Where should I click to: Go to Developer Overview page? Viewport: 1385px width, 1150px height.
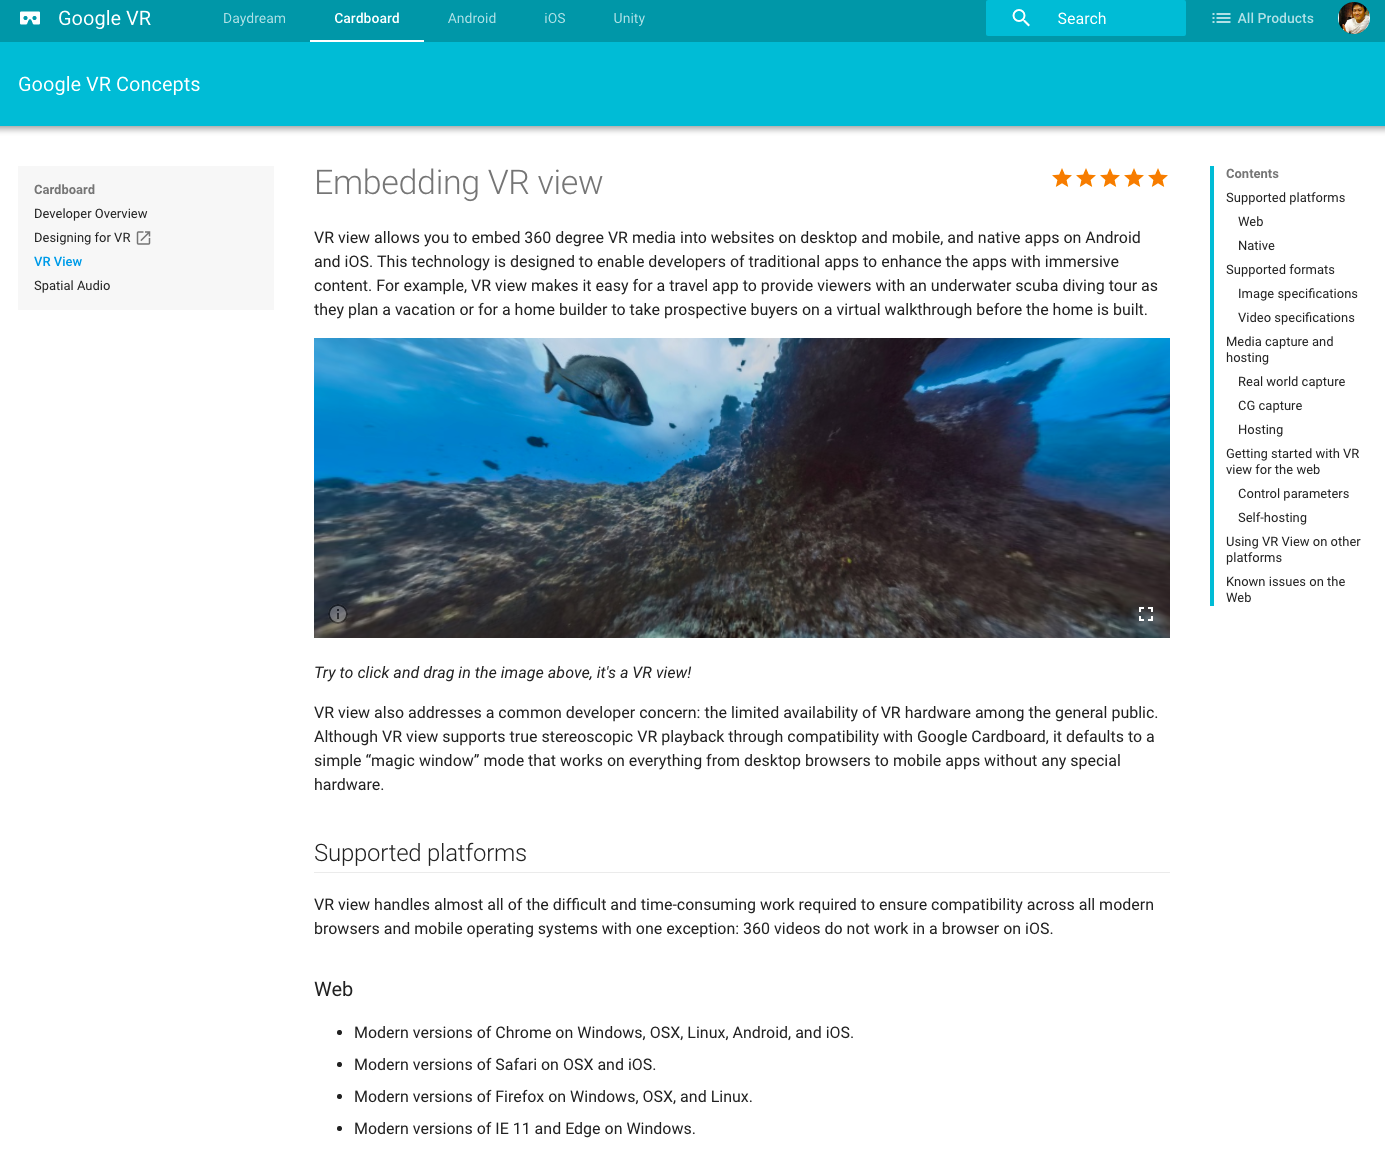[90, 214]
